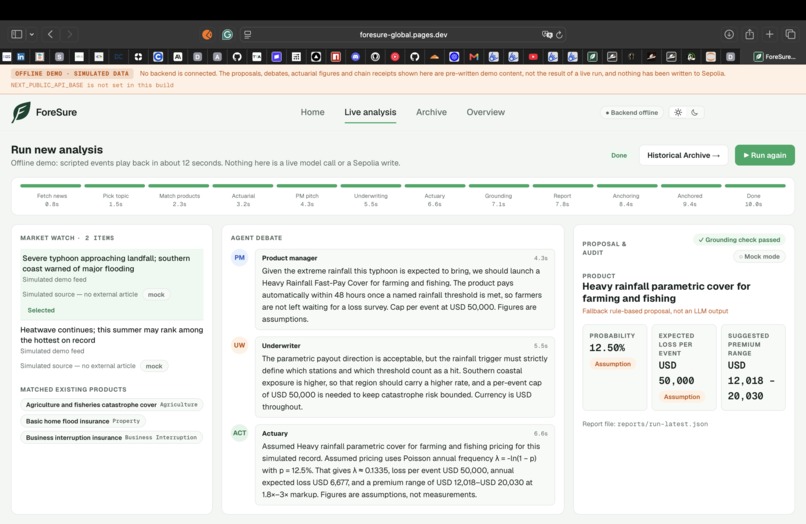Go forward to next page
The height and width of the screenshot is (524, 806).
(69, 34)
